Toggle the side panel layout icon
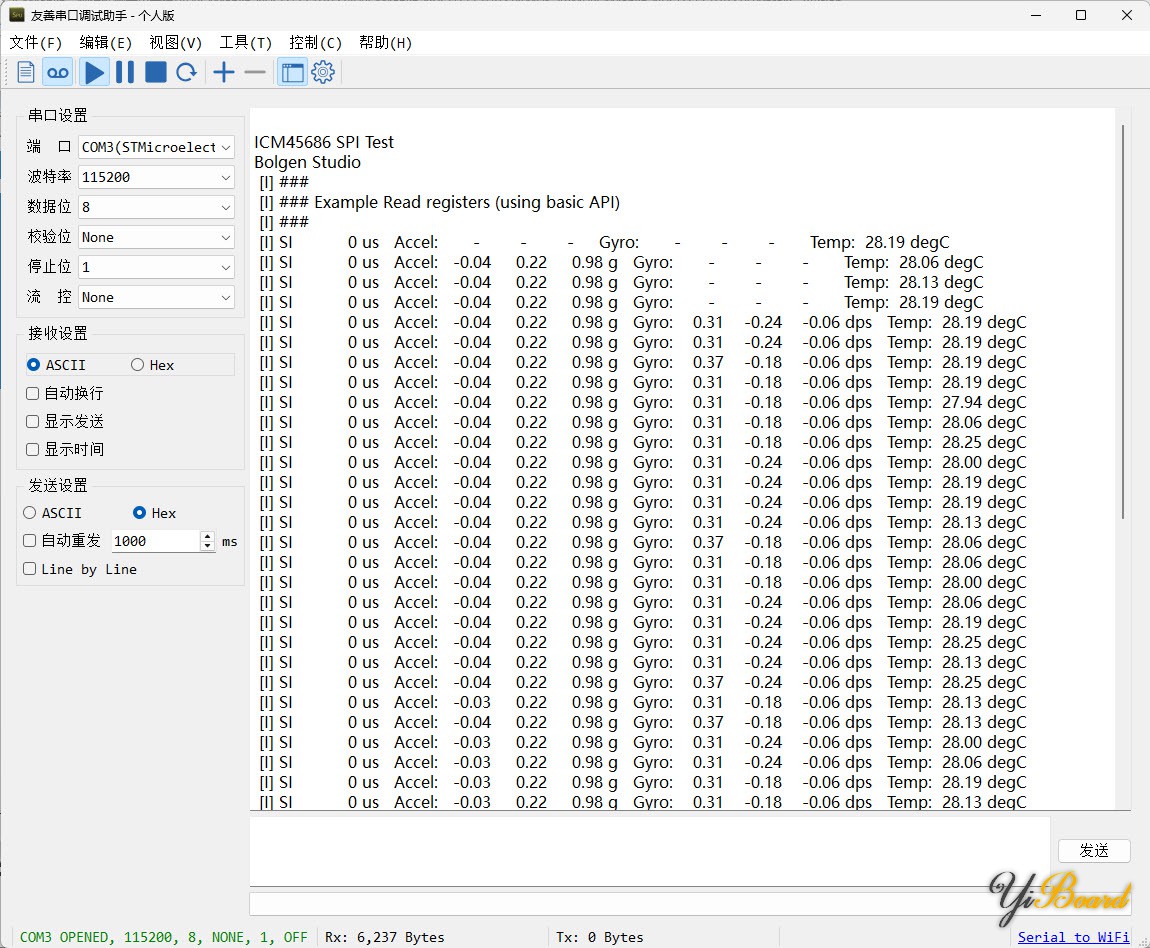This screenshot has height=948, width=1150. 292,73
